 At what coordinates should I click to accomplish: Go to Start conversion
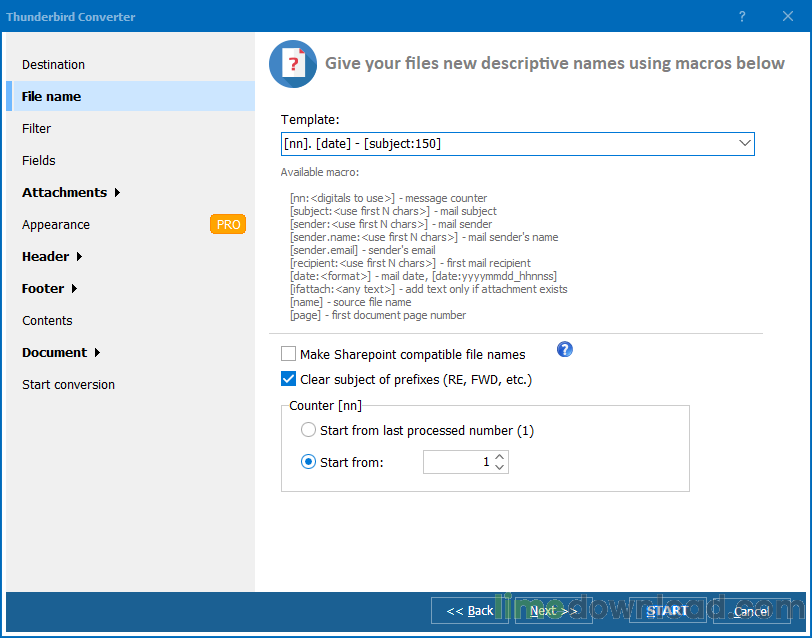(x=68, y=384)
